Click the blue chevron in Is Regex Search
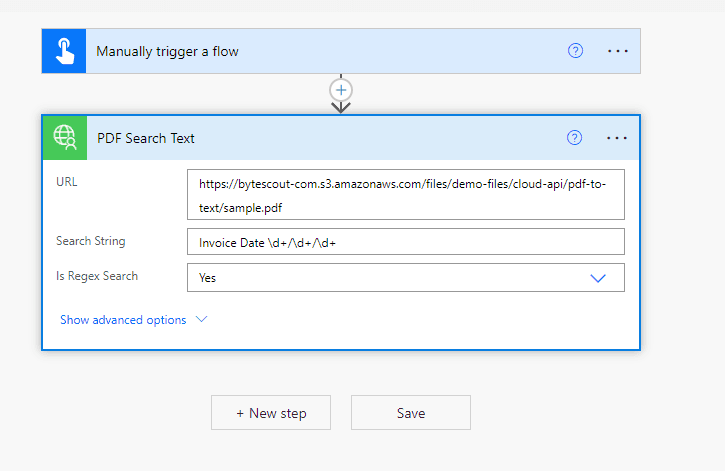Viewport: 725px width, 471px height. pos(598,278)
